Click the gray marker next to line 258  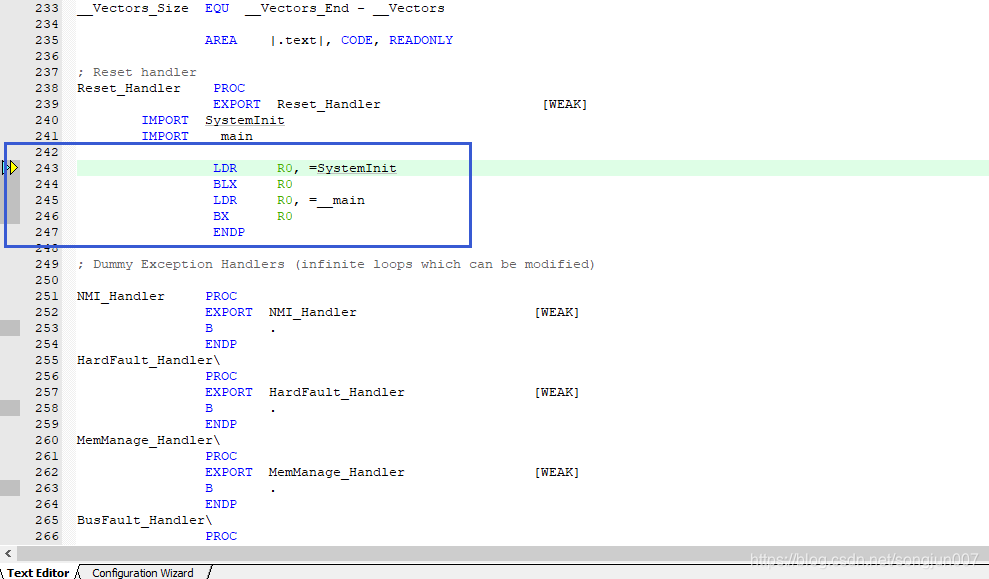[9, 407]
